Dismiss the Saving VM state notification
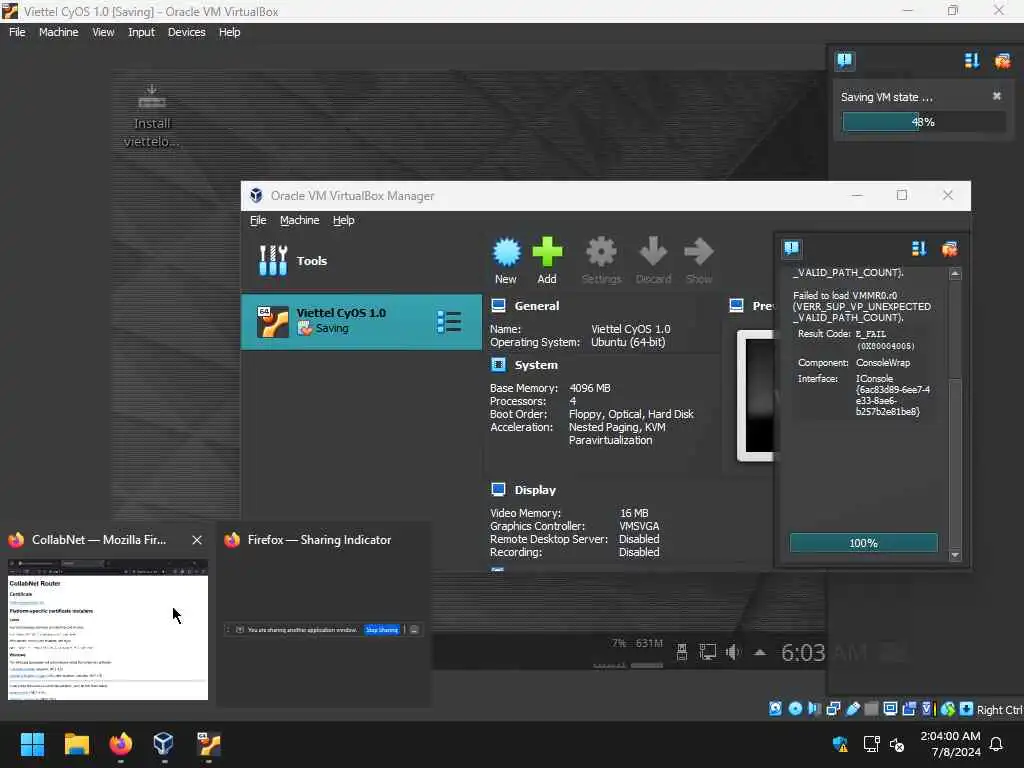The width and height of the screenshot is (1024, 768). pyautogui.click(x=997, y=96)
